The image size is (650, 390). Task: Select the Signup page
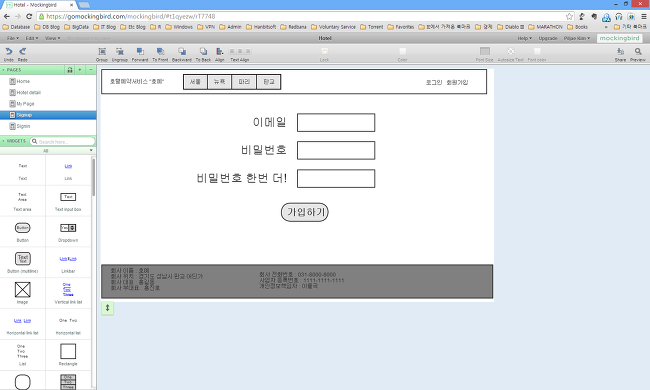[x=48, y=115]
